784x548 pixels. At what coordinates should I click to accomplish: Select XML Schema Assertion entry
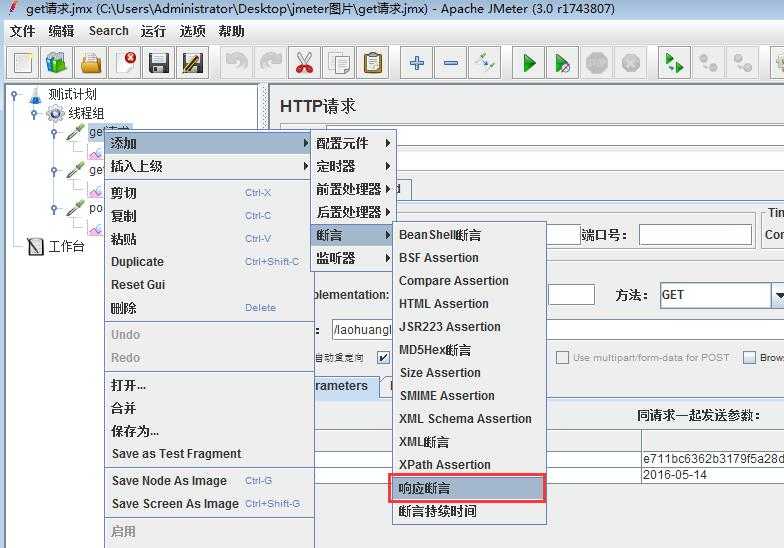(x=469, y=418)
